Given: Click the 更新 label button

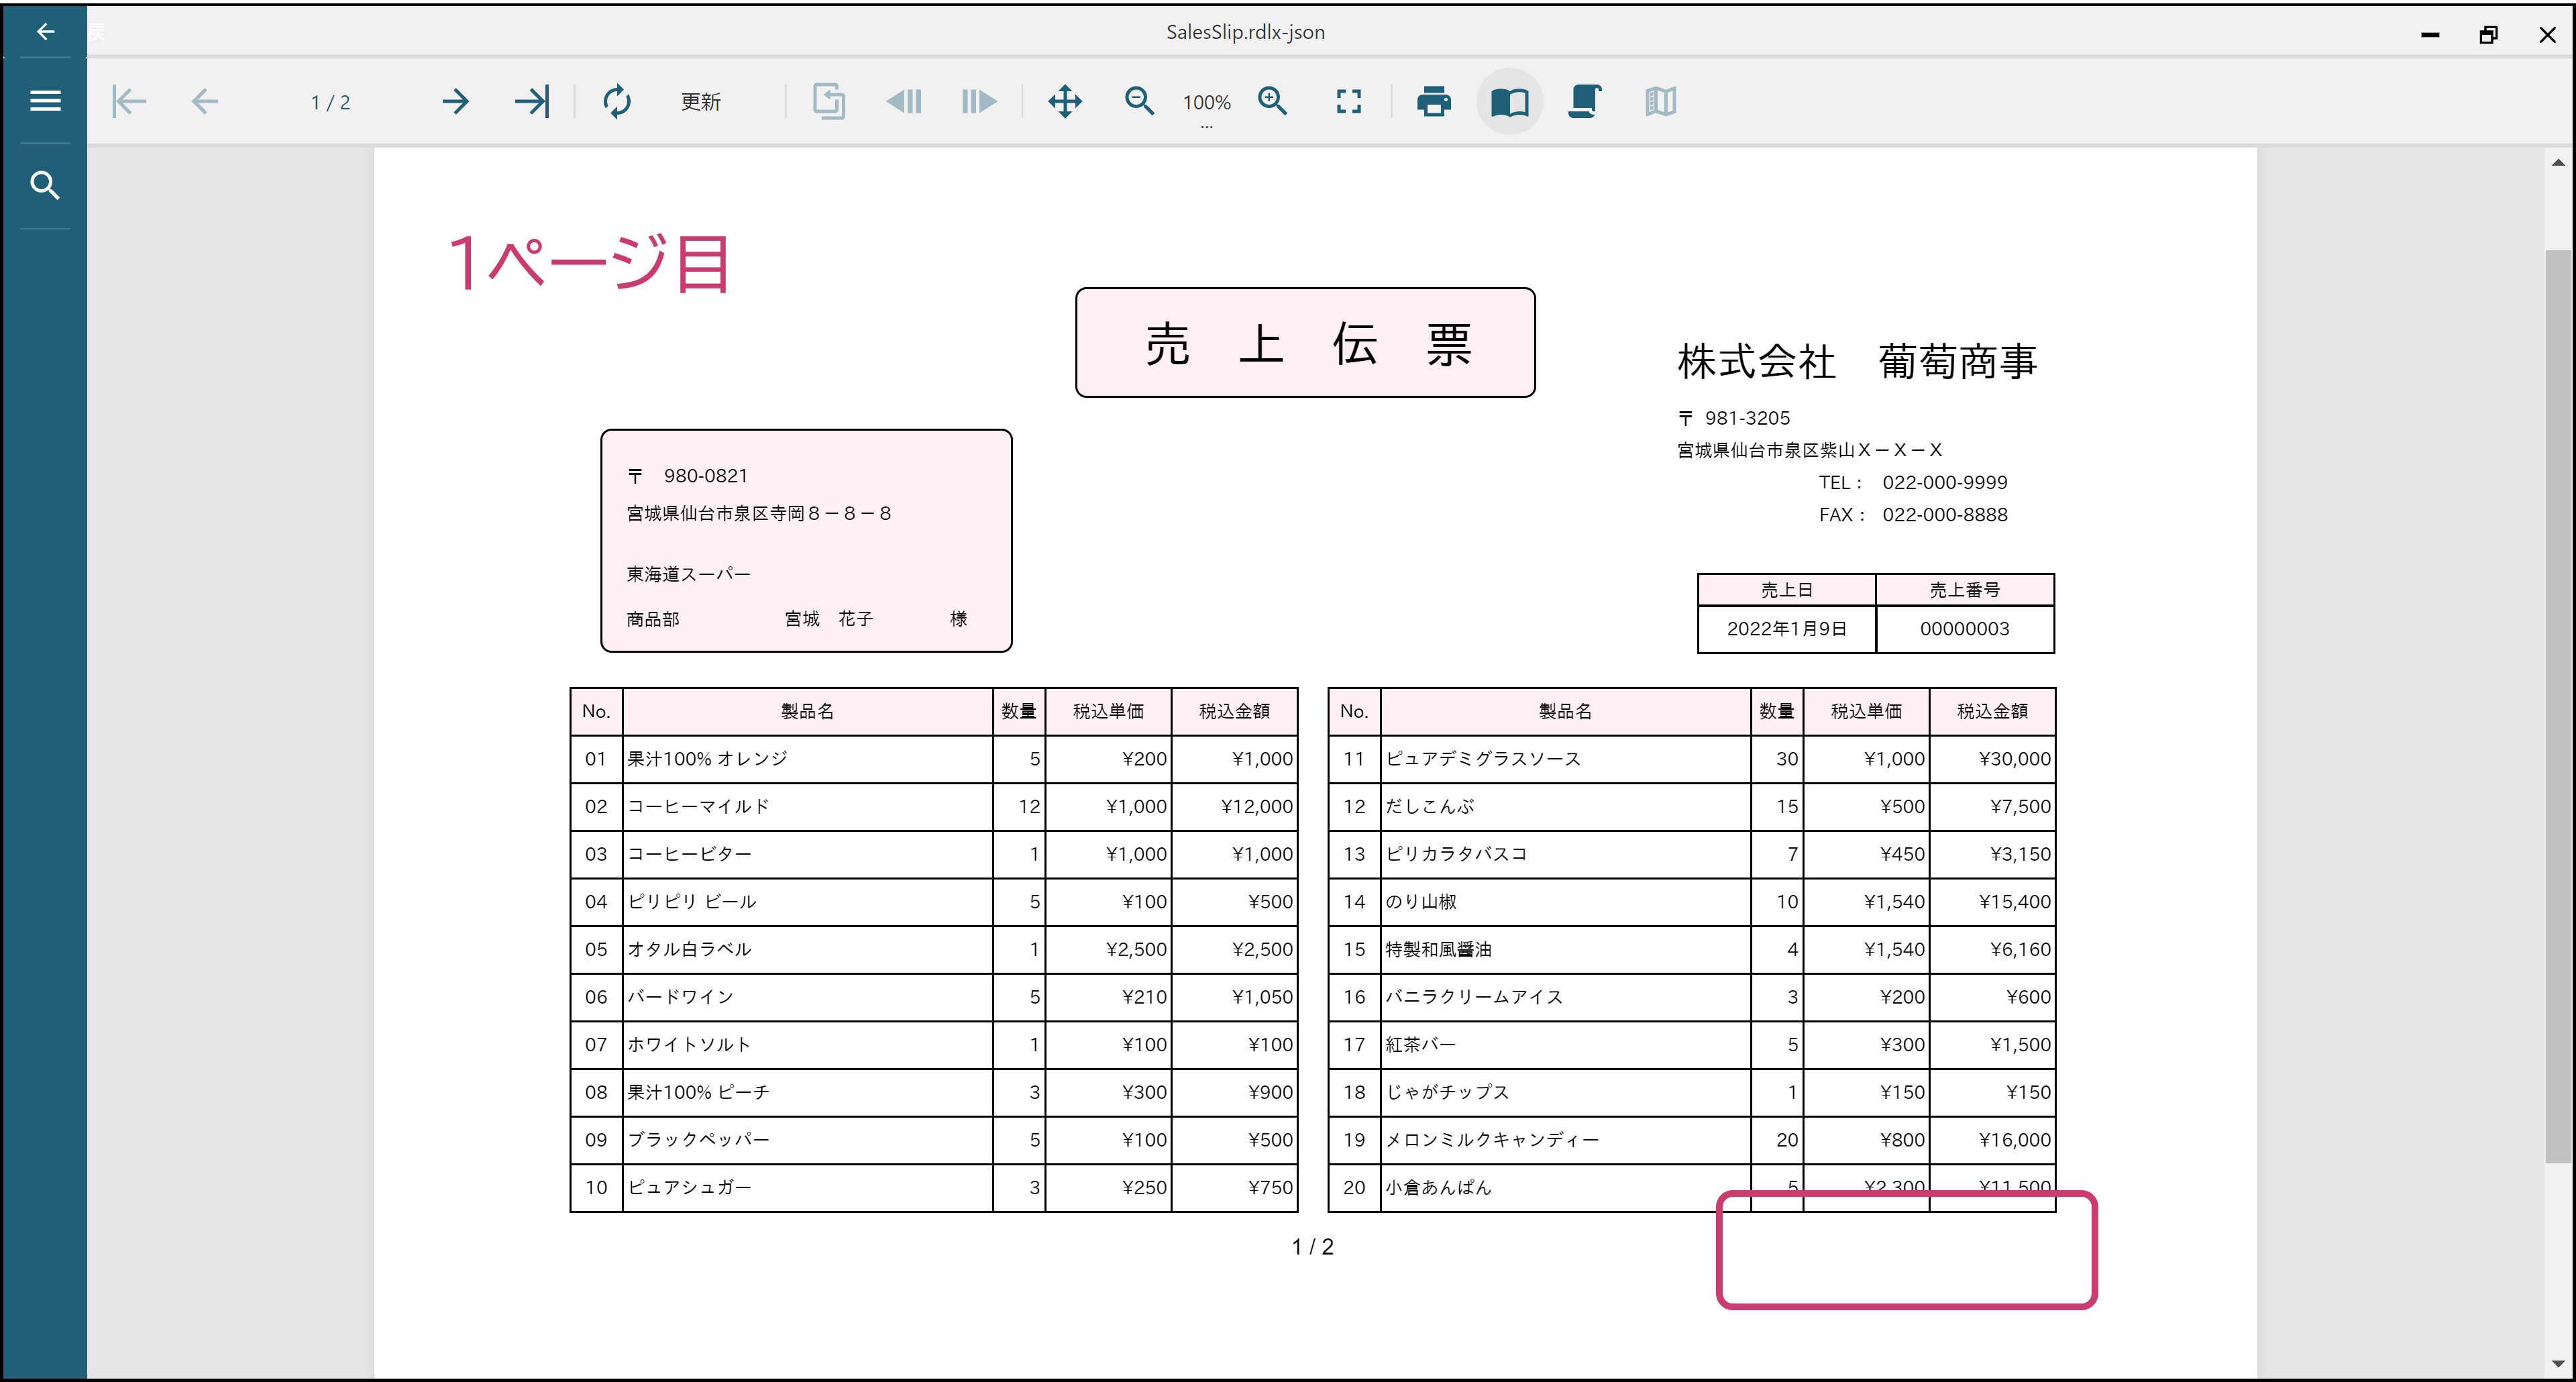Looking at the screenshot, I should point(701,102).
